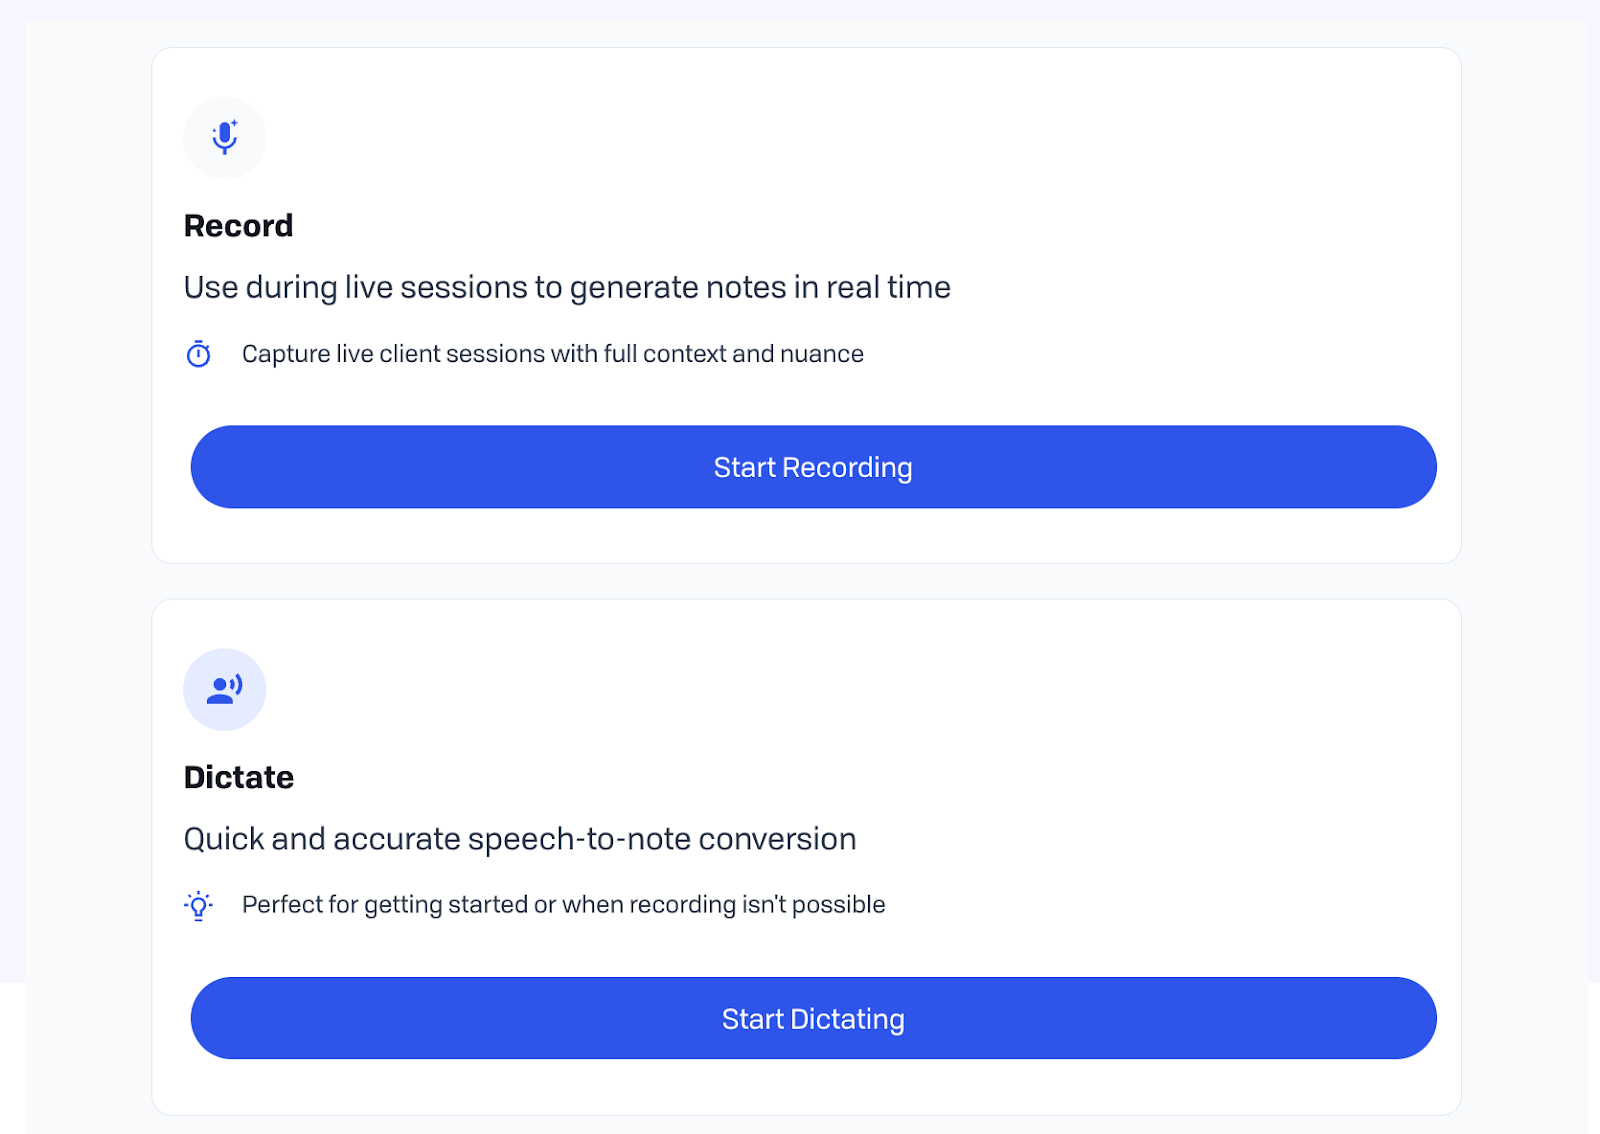Click the stopwatch icon beside the capture sessions text

click(200, 353)
